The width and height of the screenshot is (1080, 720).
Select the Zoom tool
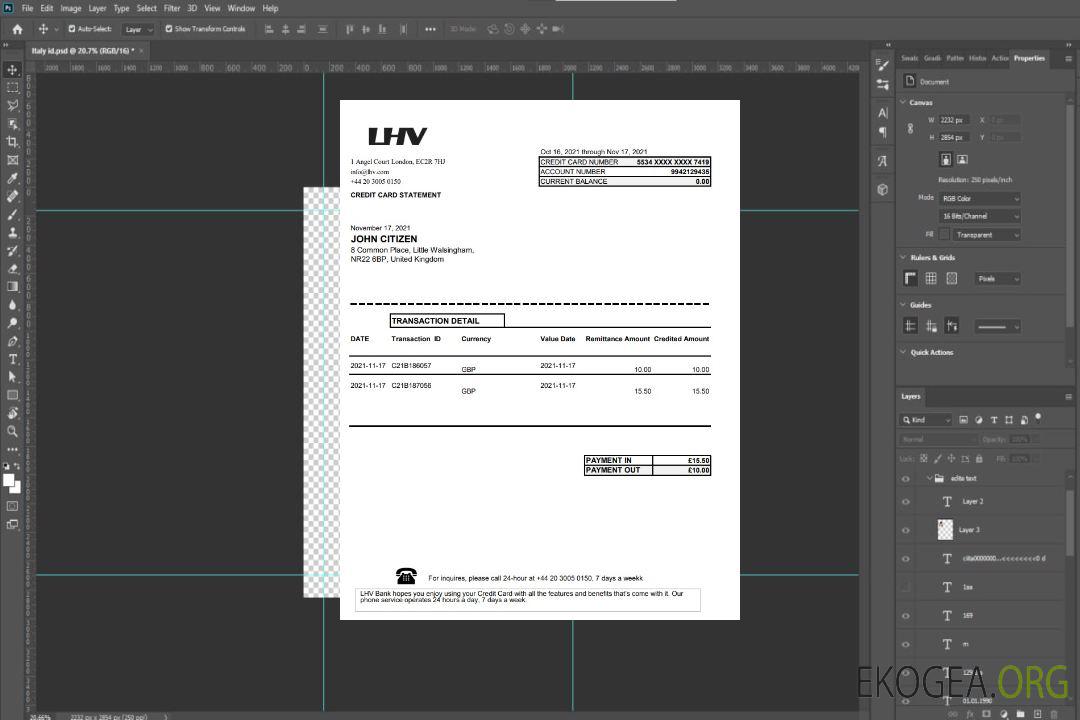pyautogui.click(x=12, y=431)
